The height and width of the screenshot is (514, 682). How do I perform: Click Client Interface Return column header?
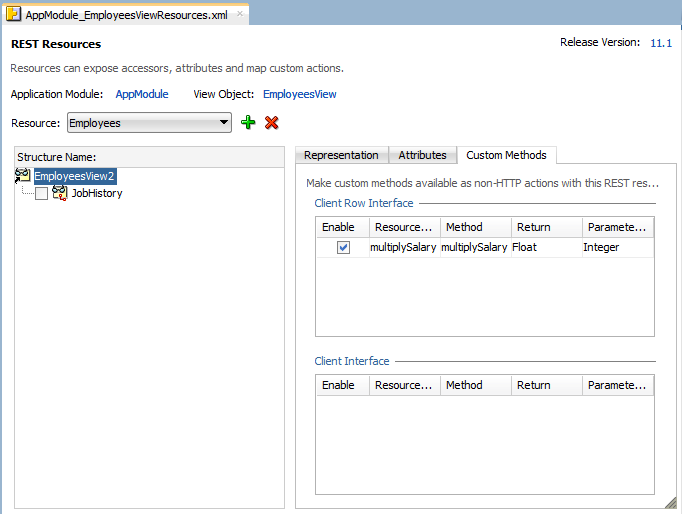[547, 385]
